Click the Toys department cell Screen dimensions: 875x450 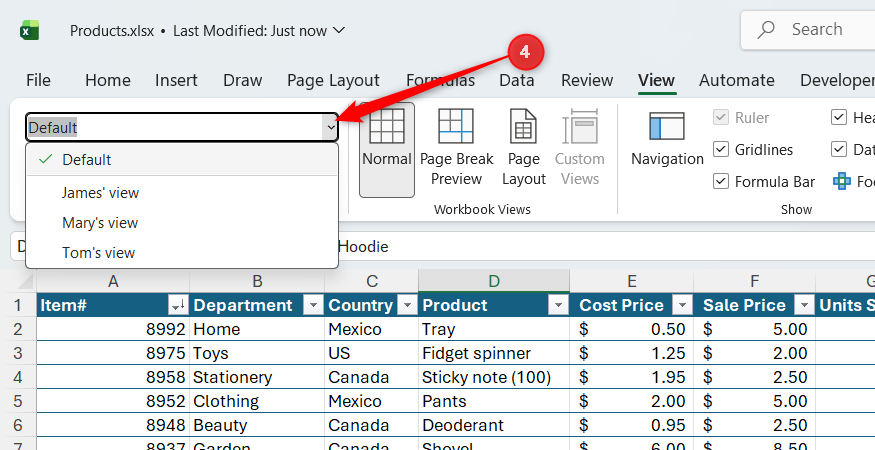(x=257, y=353)
